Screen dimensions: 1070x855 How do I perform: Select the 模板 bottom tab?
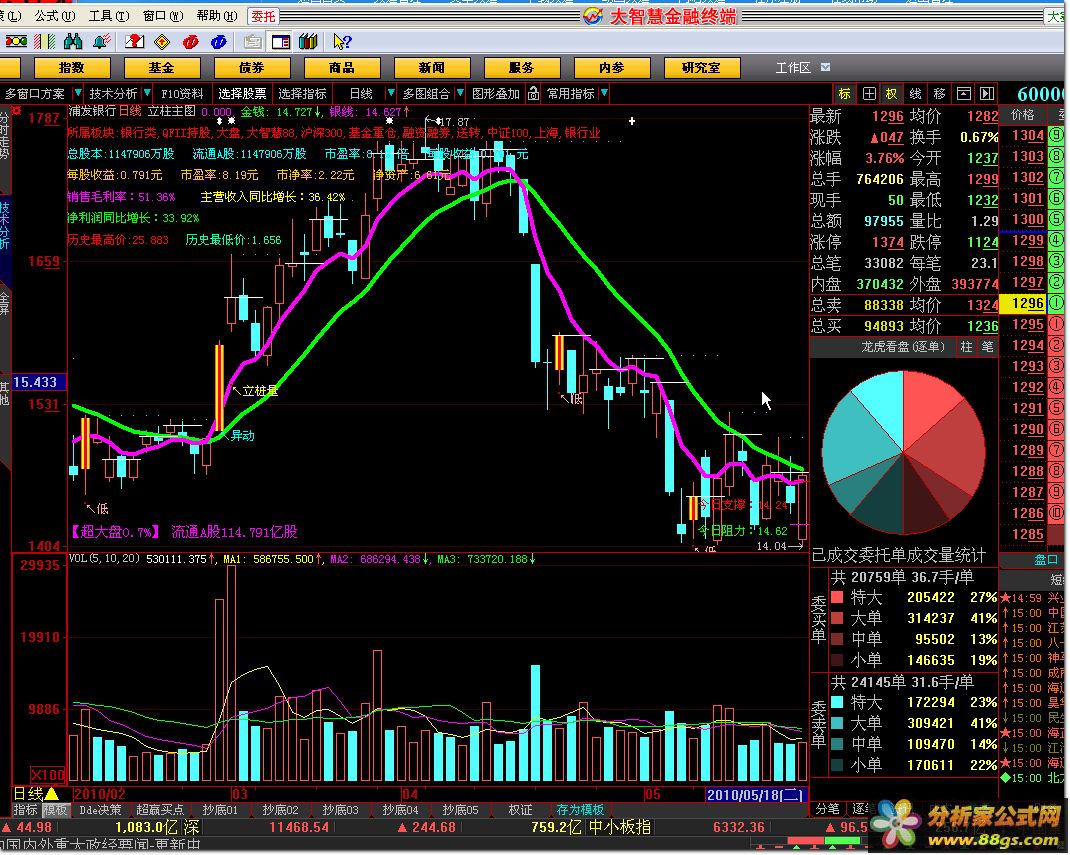click(55, 810)
